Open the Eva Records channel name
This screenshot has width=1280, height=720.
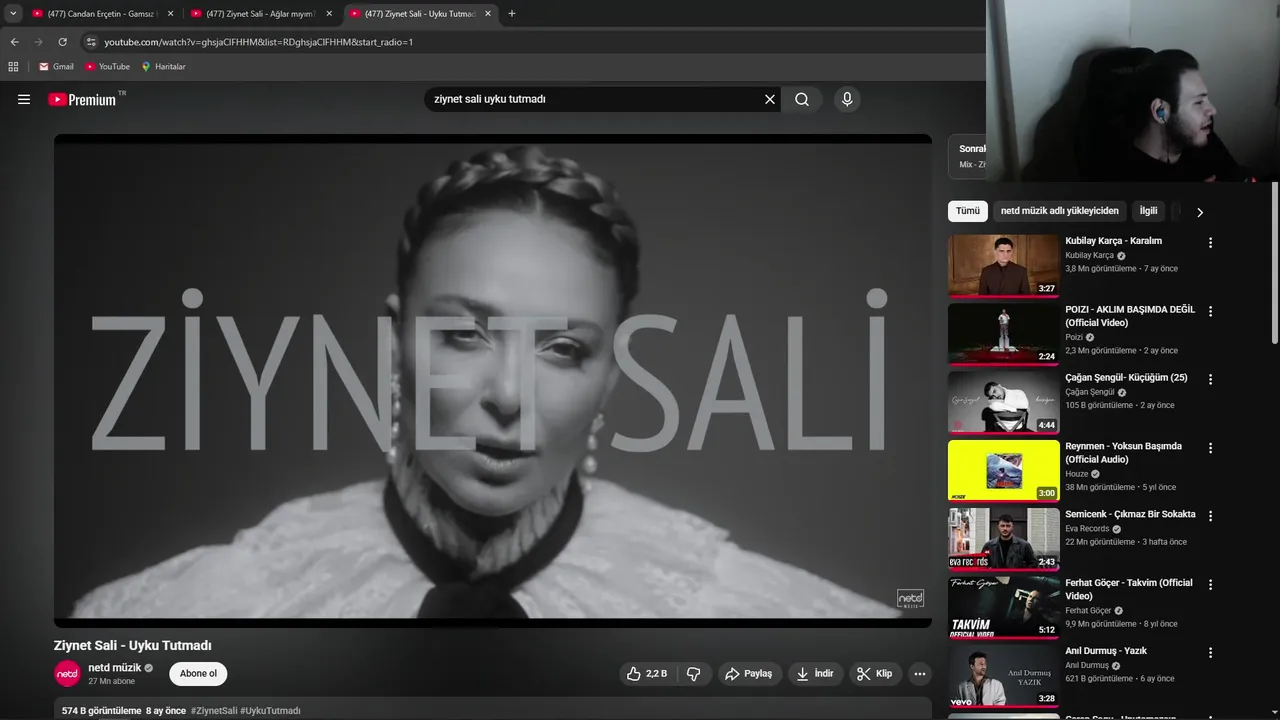[1087, 528]
